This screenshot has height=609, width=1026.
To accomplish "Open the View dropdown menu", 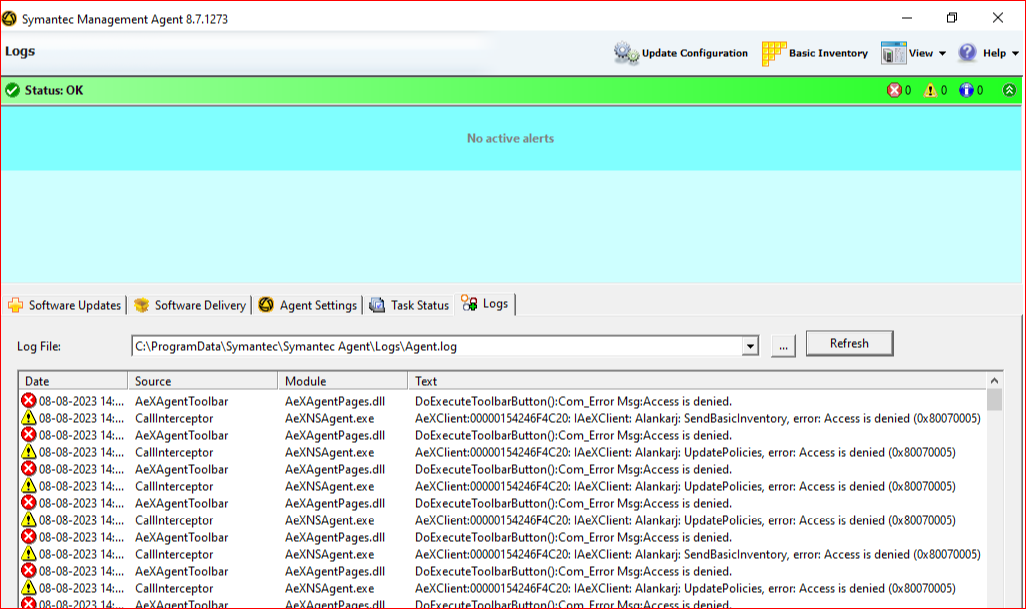I will pos(913,53).
